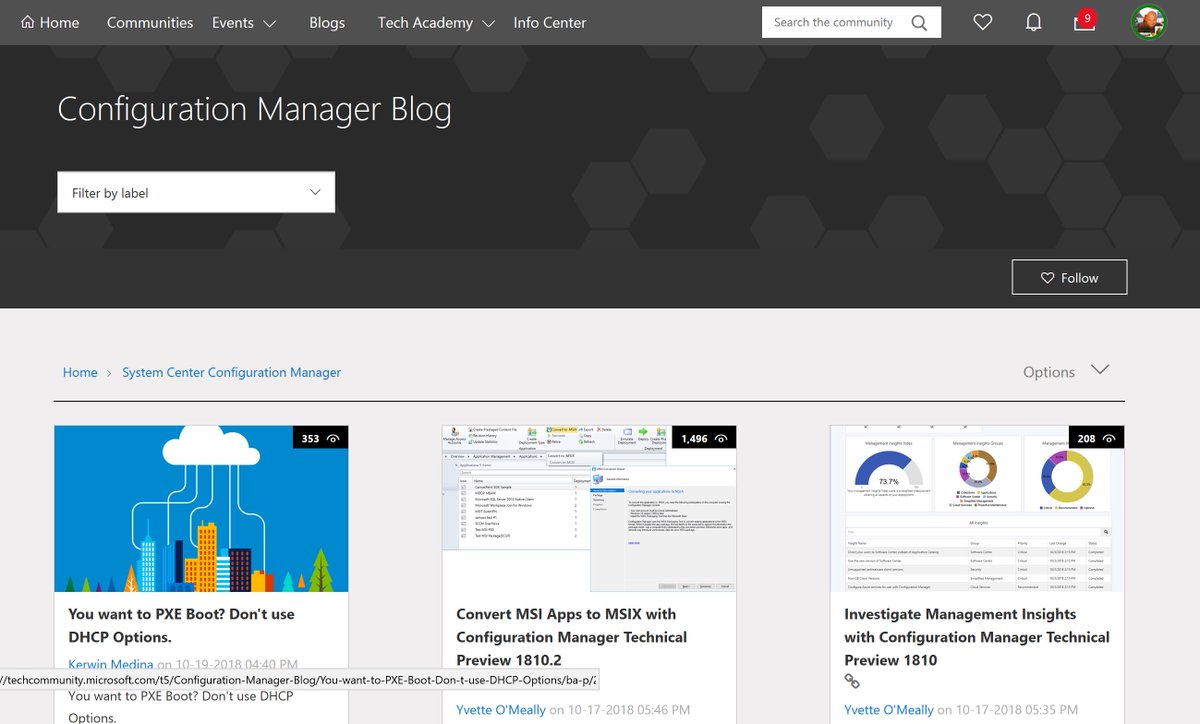Open Blogs in the top navigation

click(327, 22)
